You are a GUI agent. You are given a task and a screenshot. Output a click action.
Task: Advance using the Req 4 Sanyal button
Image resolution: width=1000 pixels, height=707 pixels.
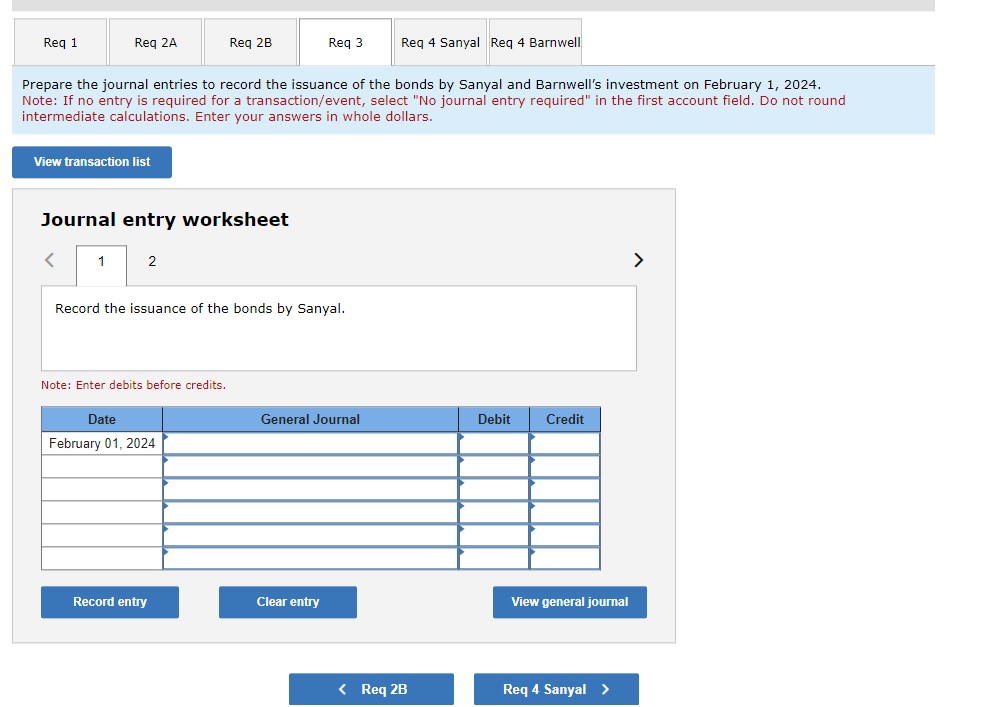pos(556,689)
